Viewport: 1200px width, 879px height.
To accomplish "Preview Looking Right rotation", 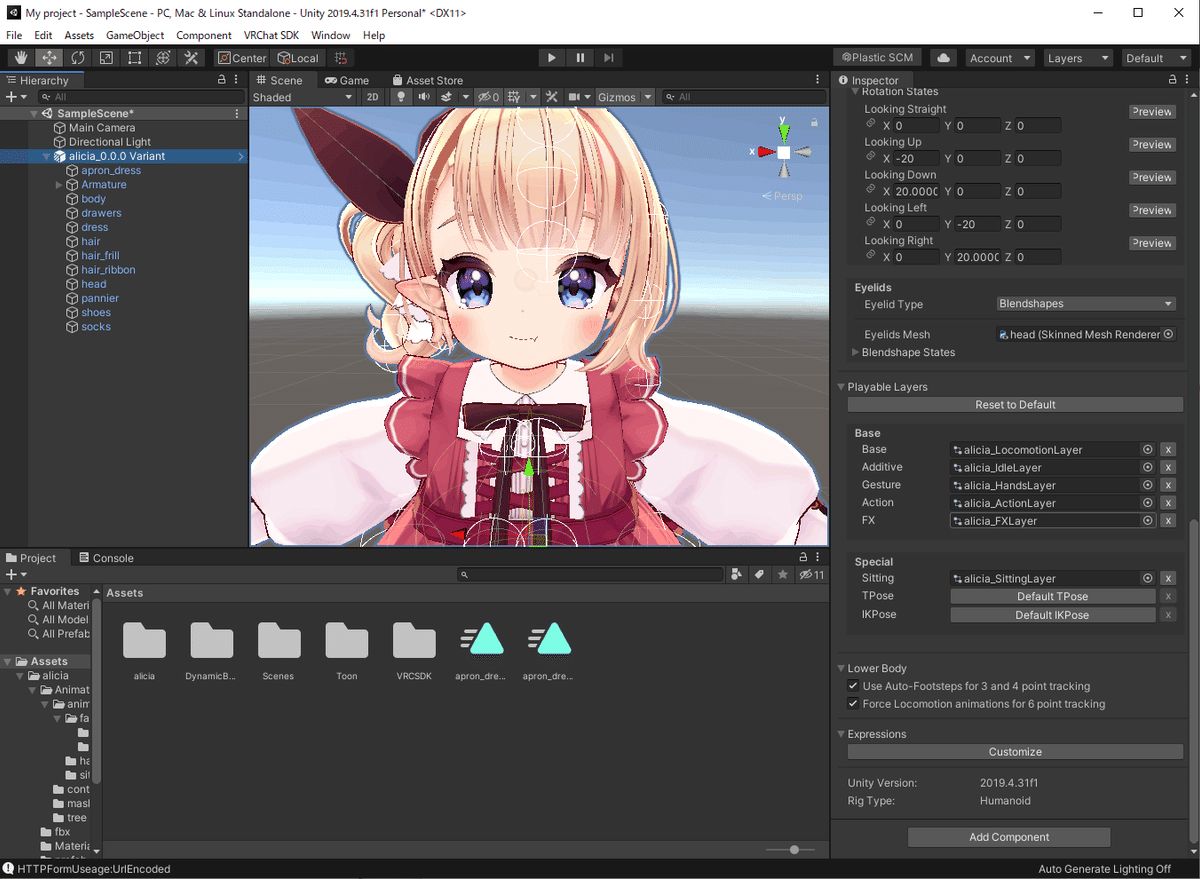I will pyautogui.click(x=1152, y=243).
